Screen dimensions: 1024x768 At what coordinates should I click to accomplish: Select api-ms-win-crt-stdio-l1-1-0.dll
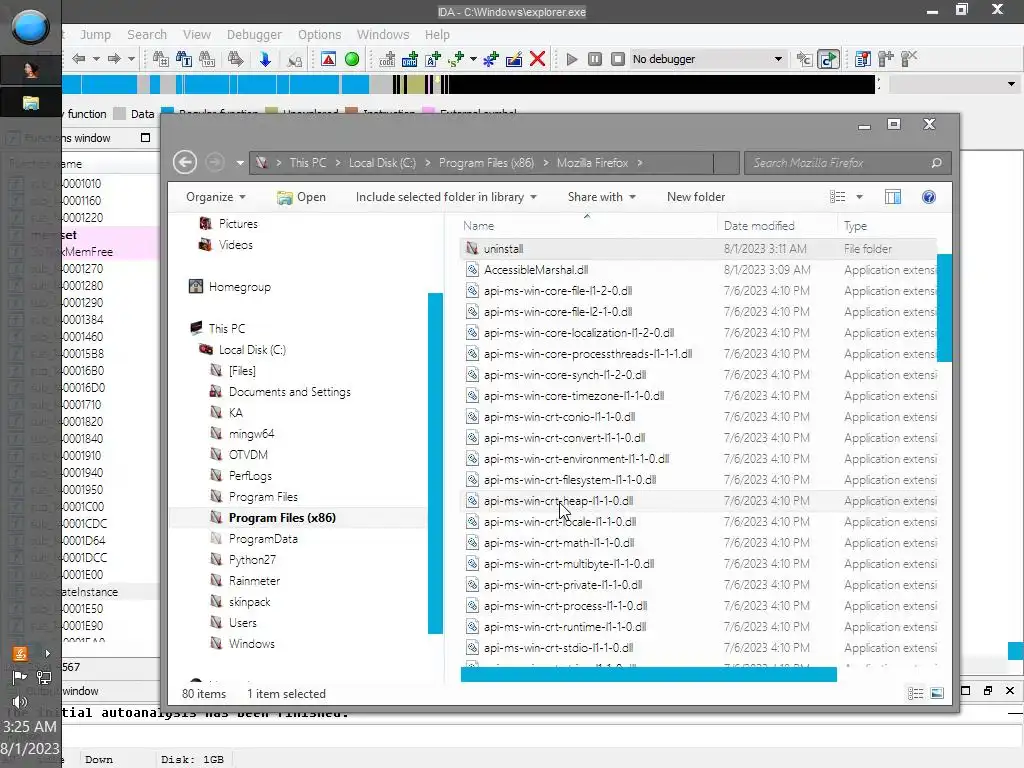click(x=699, y=648)
